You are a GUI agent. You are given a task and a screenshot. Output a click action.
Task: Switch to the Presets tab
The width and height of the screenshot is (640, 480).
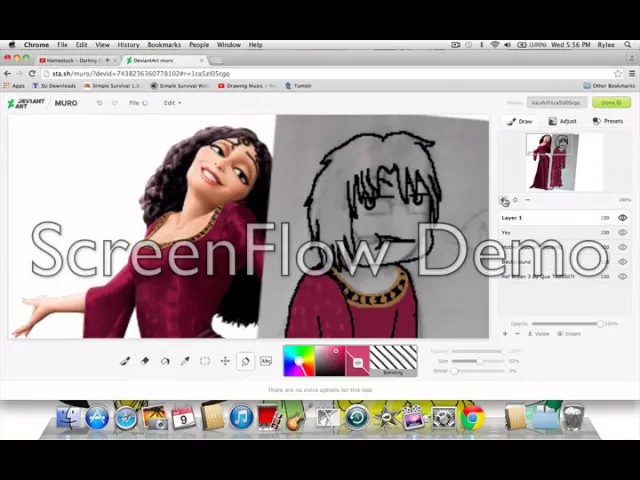pos(608,121)
